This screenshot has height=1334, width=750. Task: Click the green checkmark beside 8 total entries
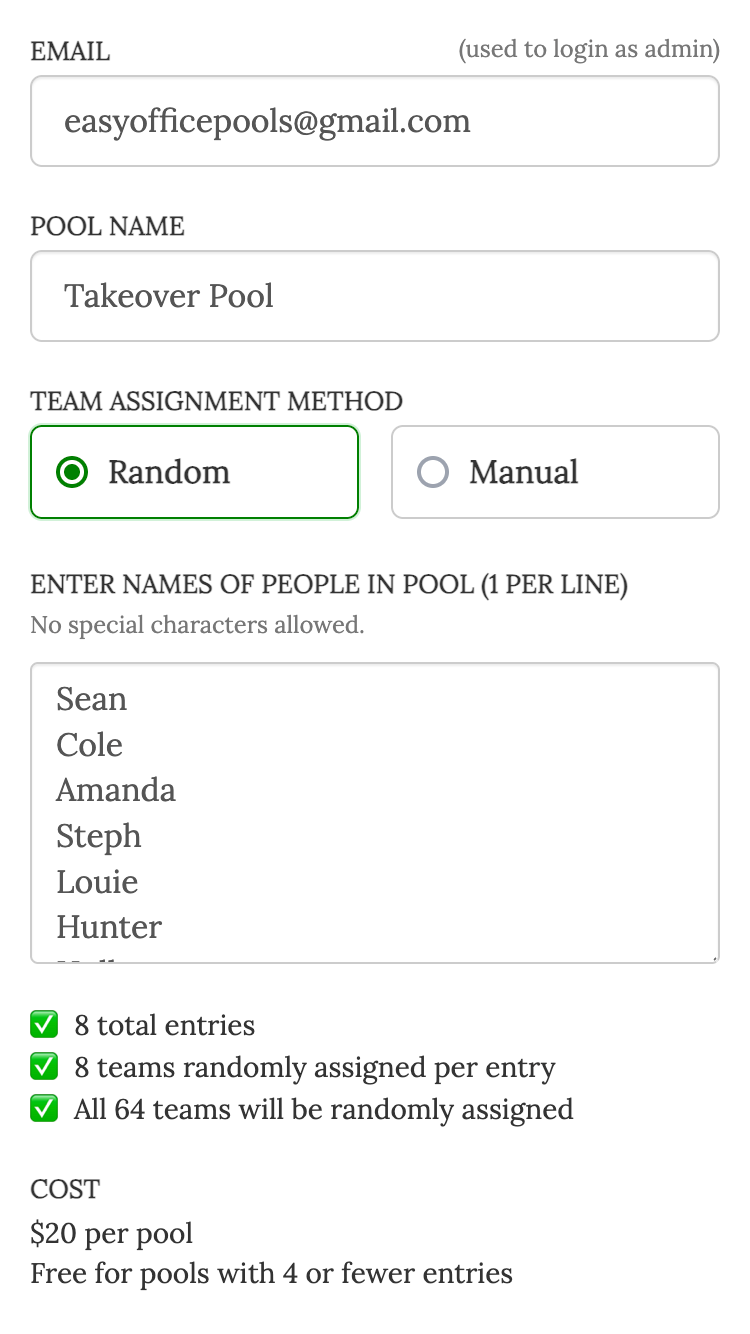tap(44, 1024)
